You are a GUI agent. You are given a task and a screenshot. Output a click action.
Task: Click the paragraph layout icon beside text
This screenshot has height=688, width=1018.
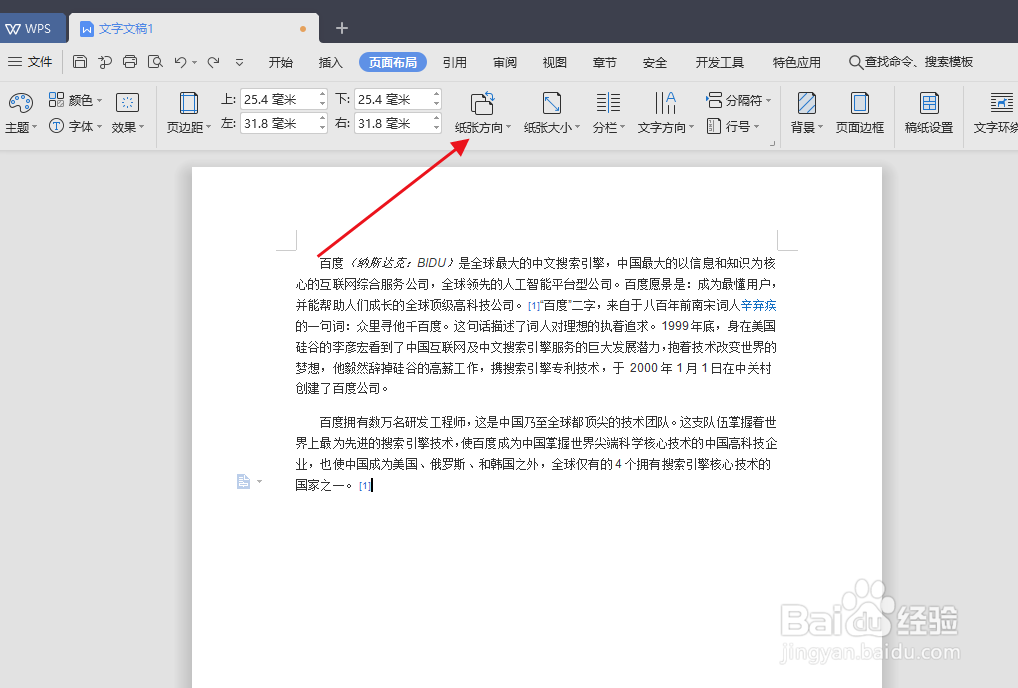pos(243,482)
